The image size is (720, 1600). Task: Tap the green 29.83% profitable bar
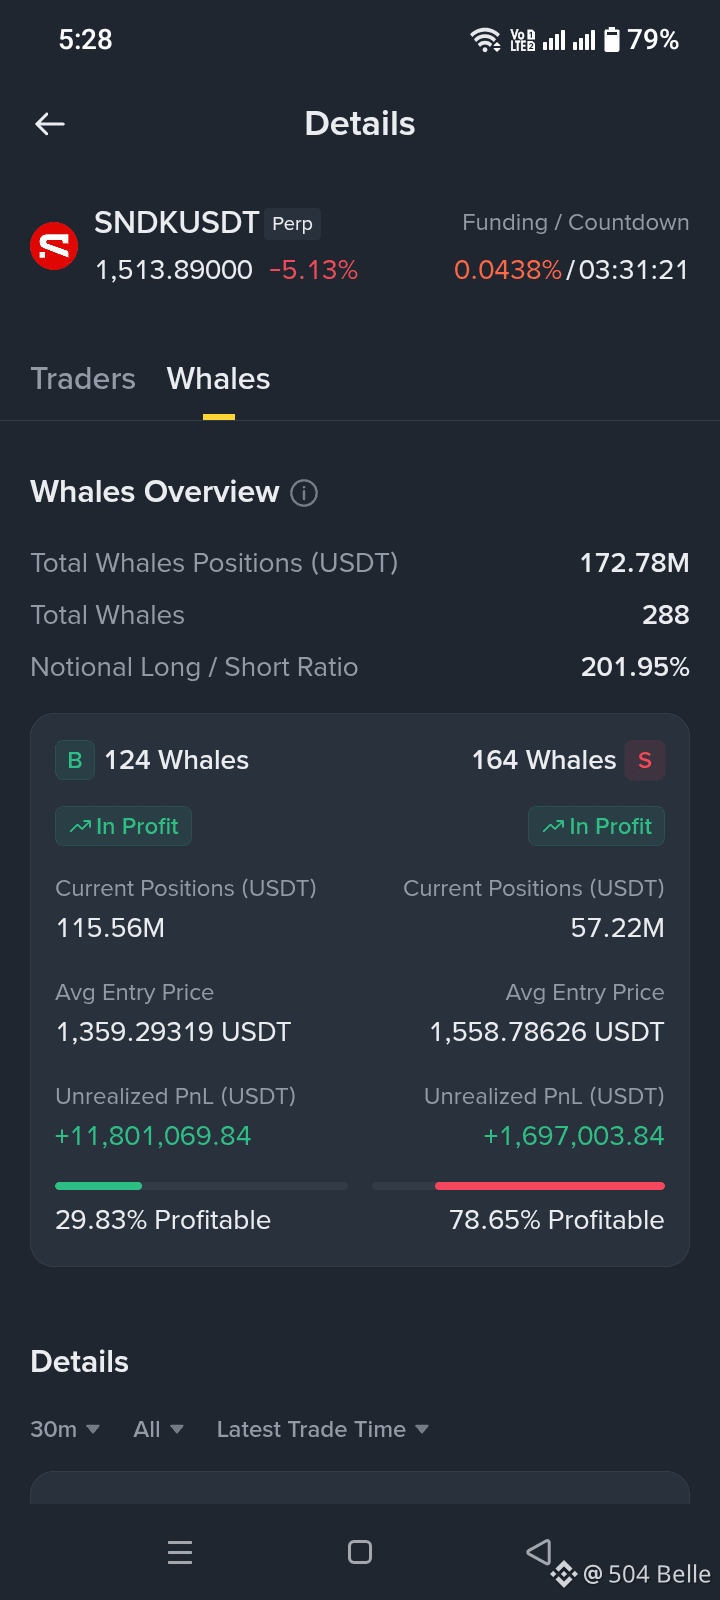coord(98,1186)
